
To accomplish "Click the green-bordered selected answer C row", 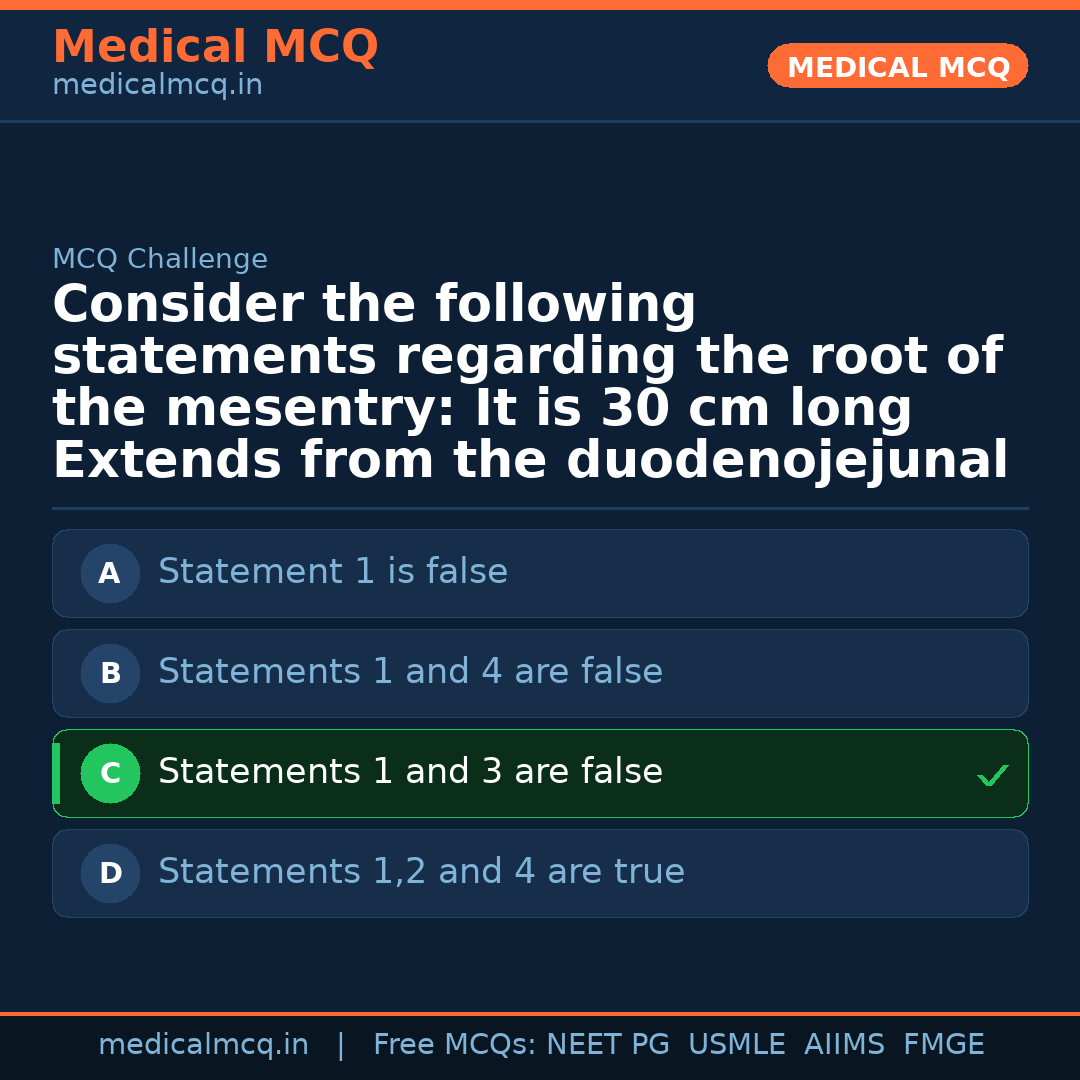I will pyautogui.click(x=540, y=773).
